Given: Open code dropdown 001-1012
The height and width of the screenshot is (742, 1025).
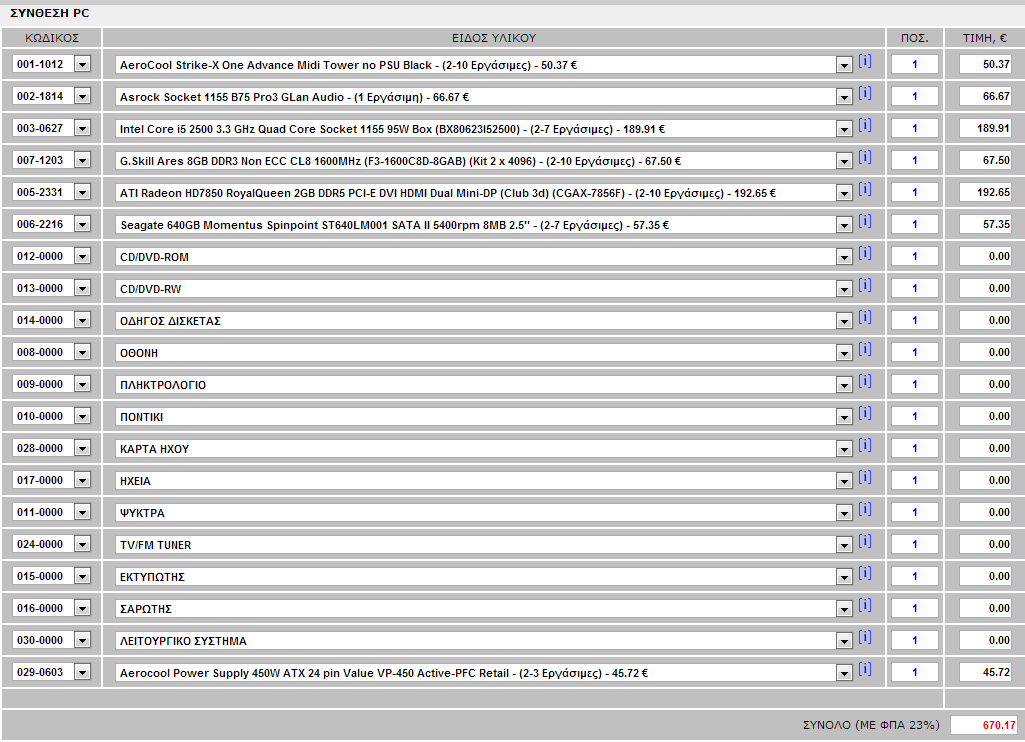Looking at the screenshot, I should coord(82,64).
